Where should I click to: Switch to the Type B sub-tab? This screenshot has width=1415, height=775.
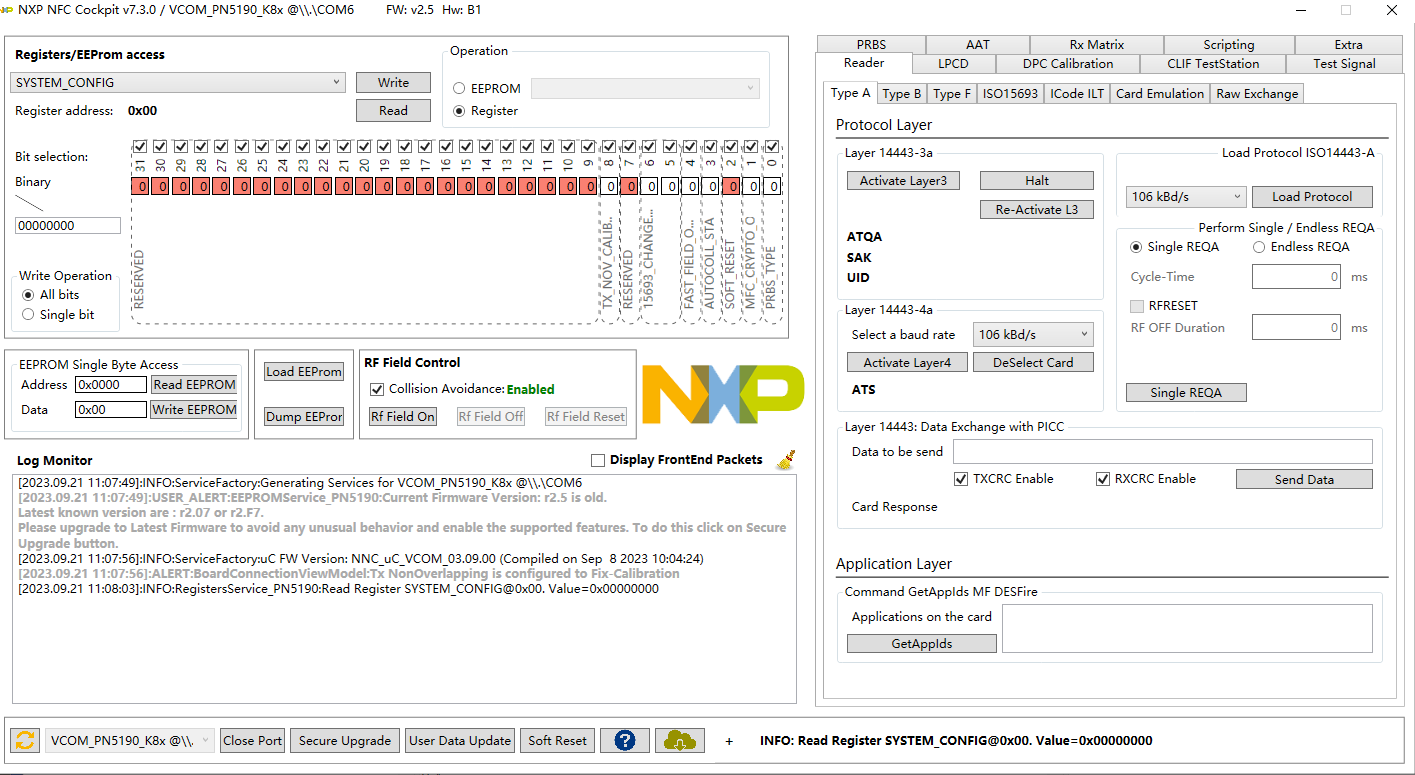(x=902, y=93)
